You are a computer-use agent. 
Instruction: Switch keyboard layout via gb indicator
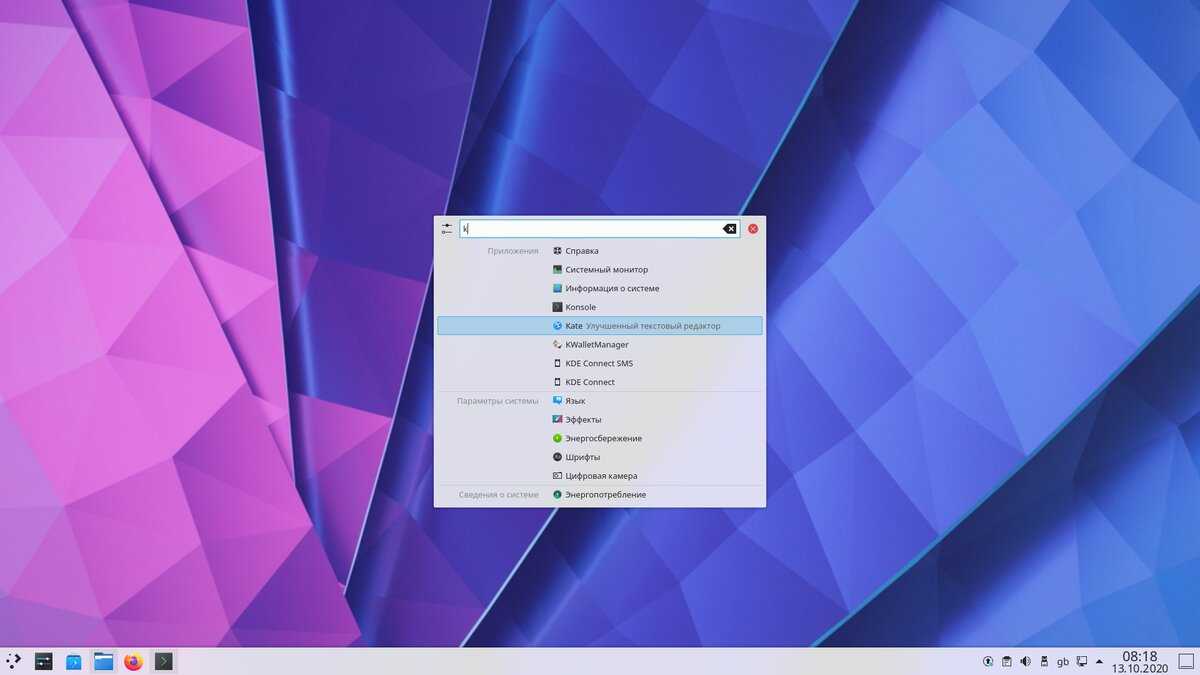click(x=1063, y=661)
